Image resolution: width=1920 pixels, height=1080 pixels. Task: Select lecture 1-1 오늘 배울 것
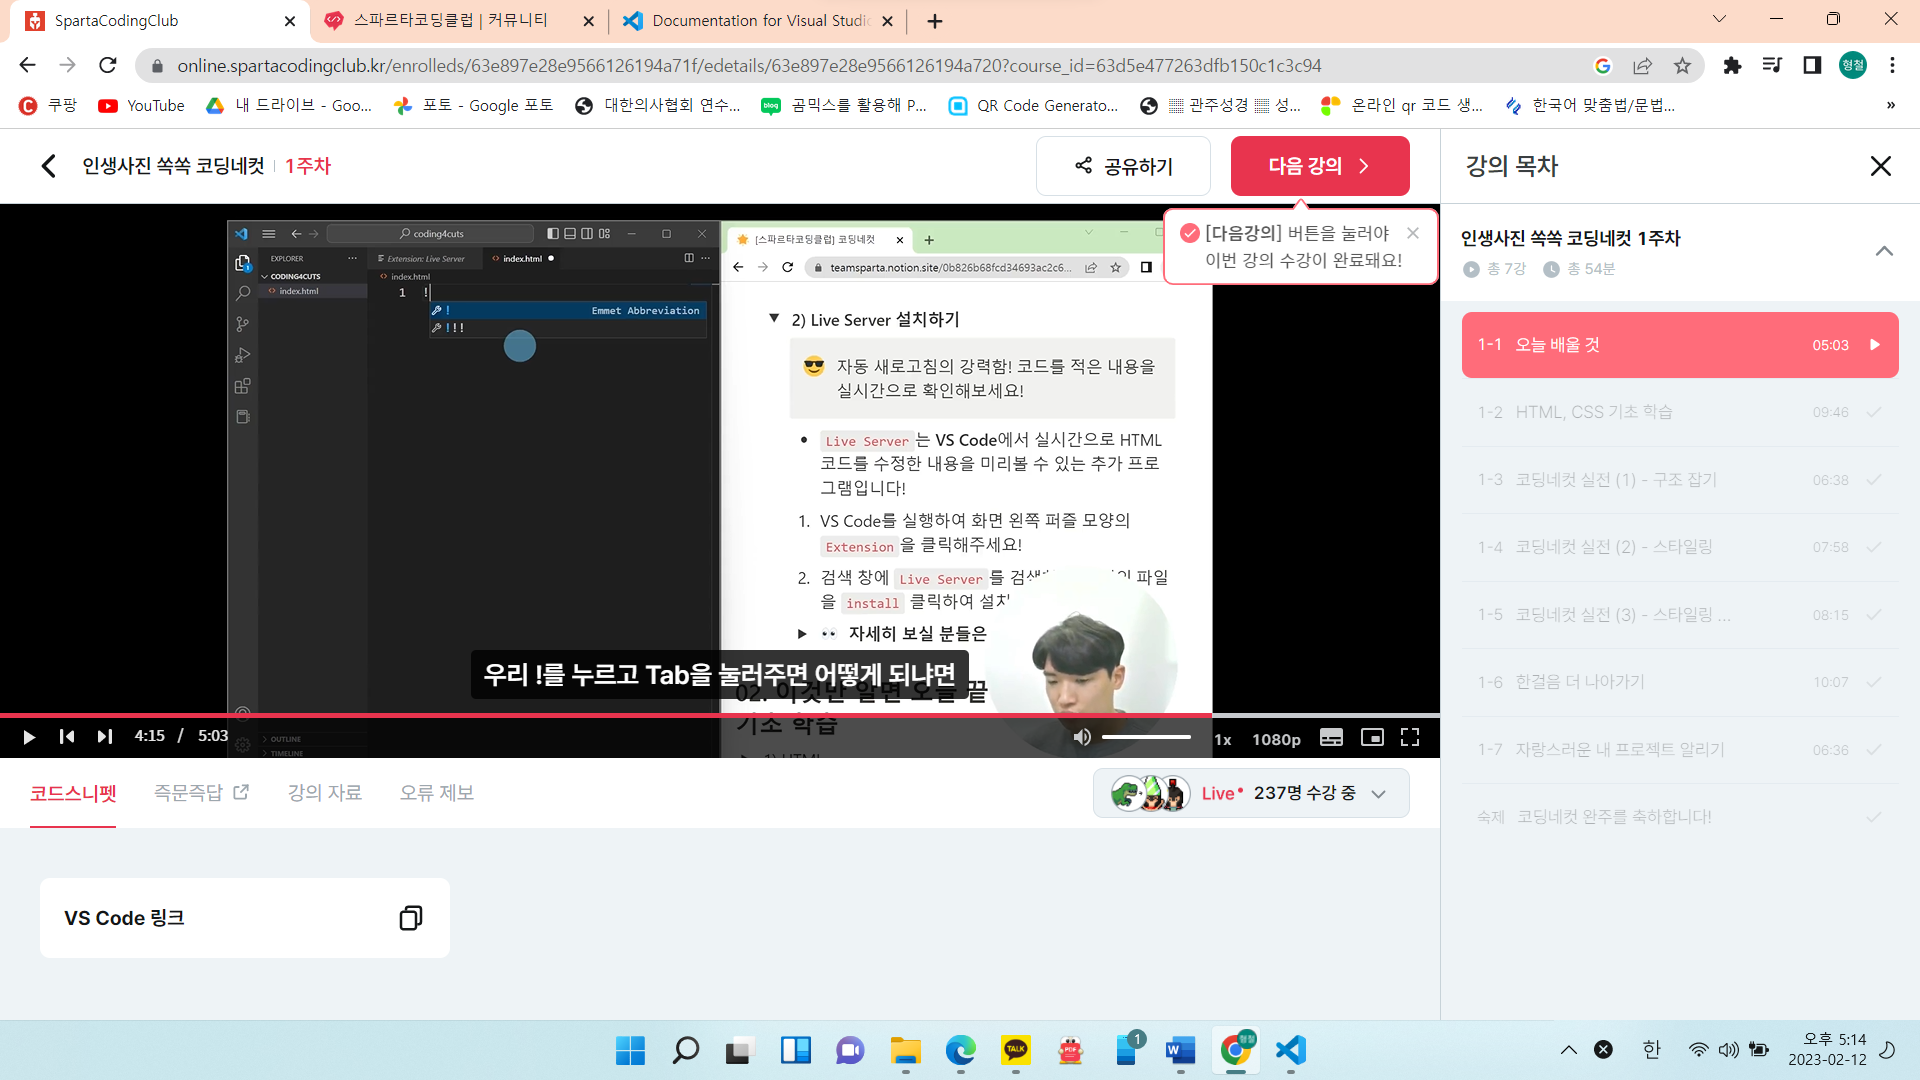click(1680, 345)
